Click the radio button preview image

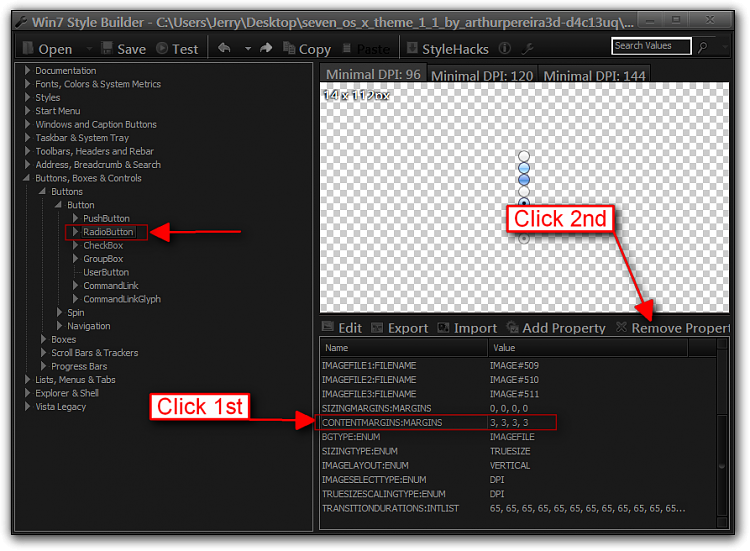click(524, 197)
